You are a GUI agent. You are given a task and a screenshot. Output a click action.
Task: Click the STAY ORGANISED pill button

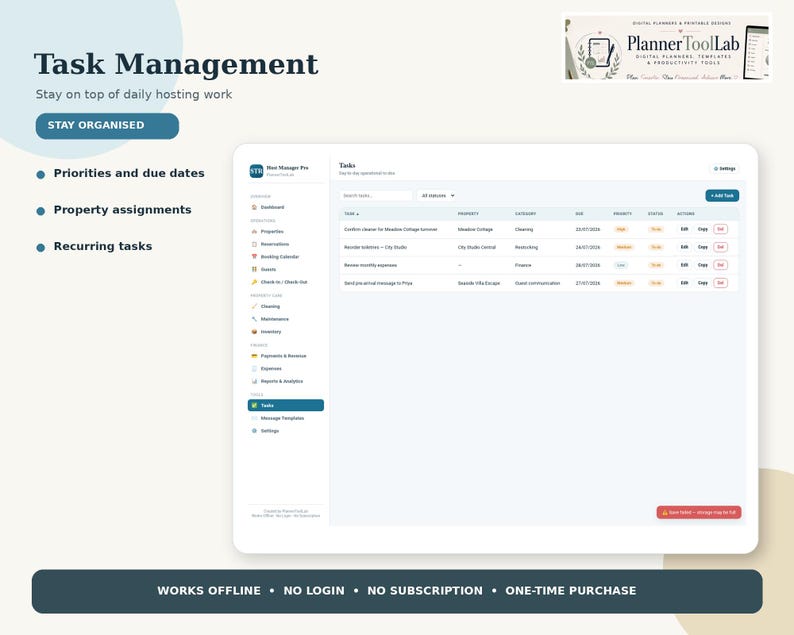[107, 126]
